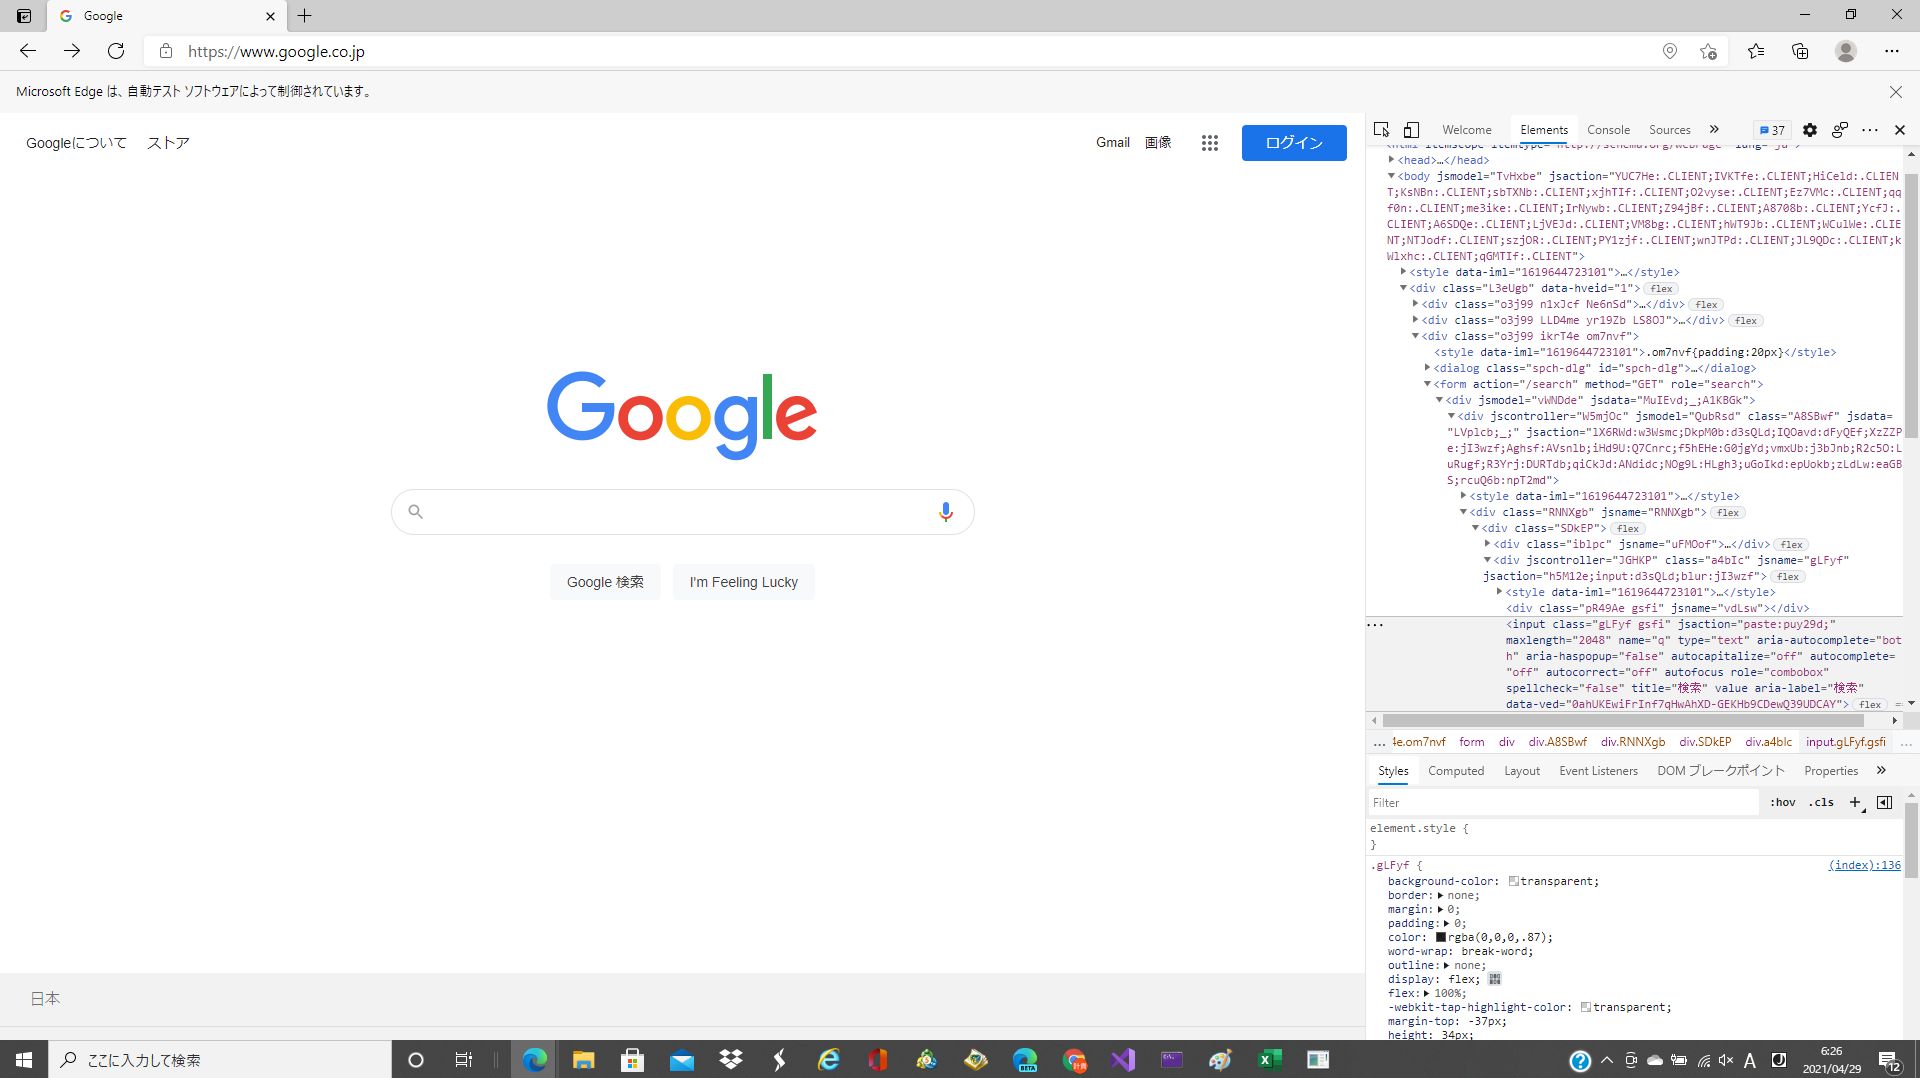Open DevTools settings gear
1920x1078 pixels.
point(1810,130)
